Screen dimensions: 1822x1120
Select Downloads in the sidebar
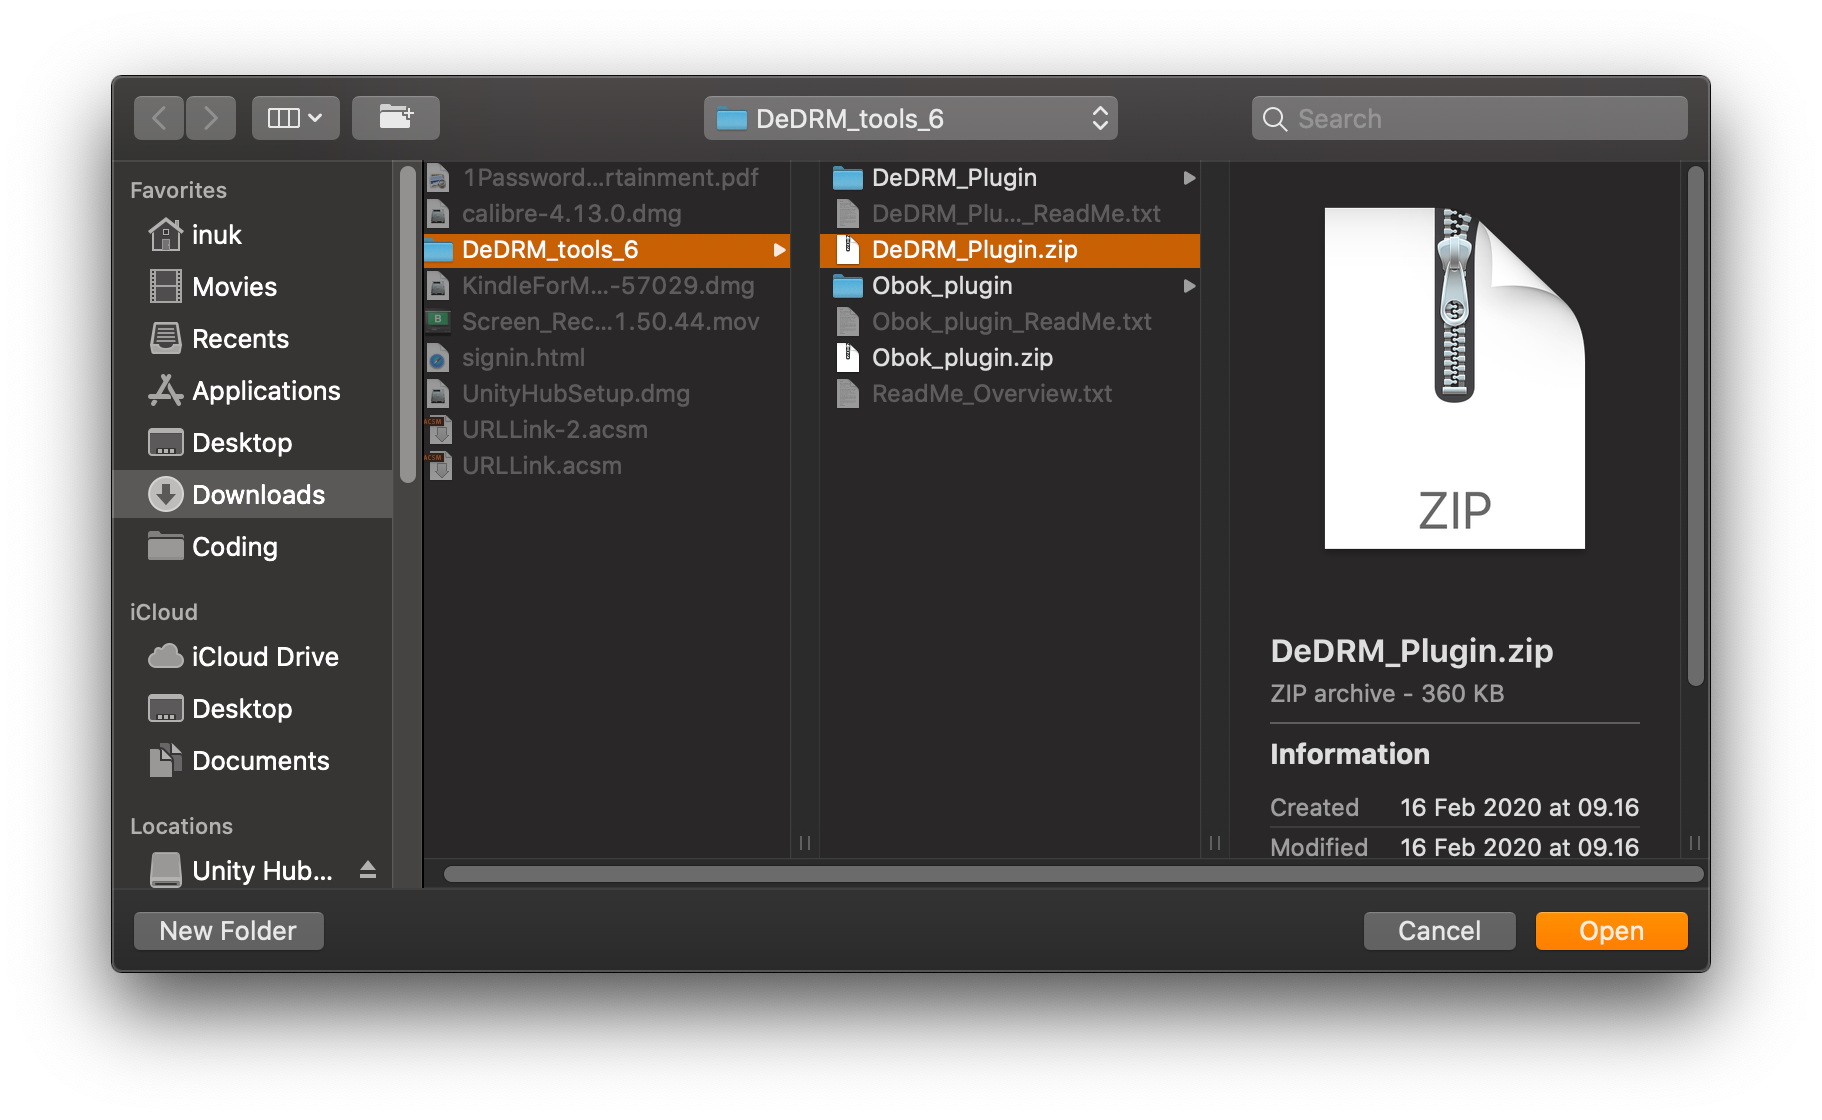pos(253,494)
